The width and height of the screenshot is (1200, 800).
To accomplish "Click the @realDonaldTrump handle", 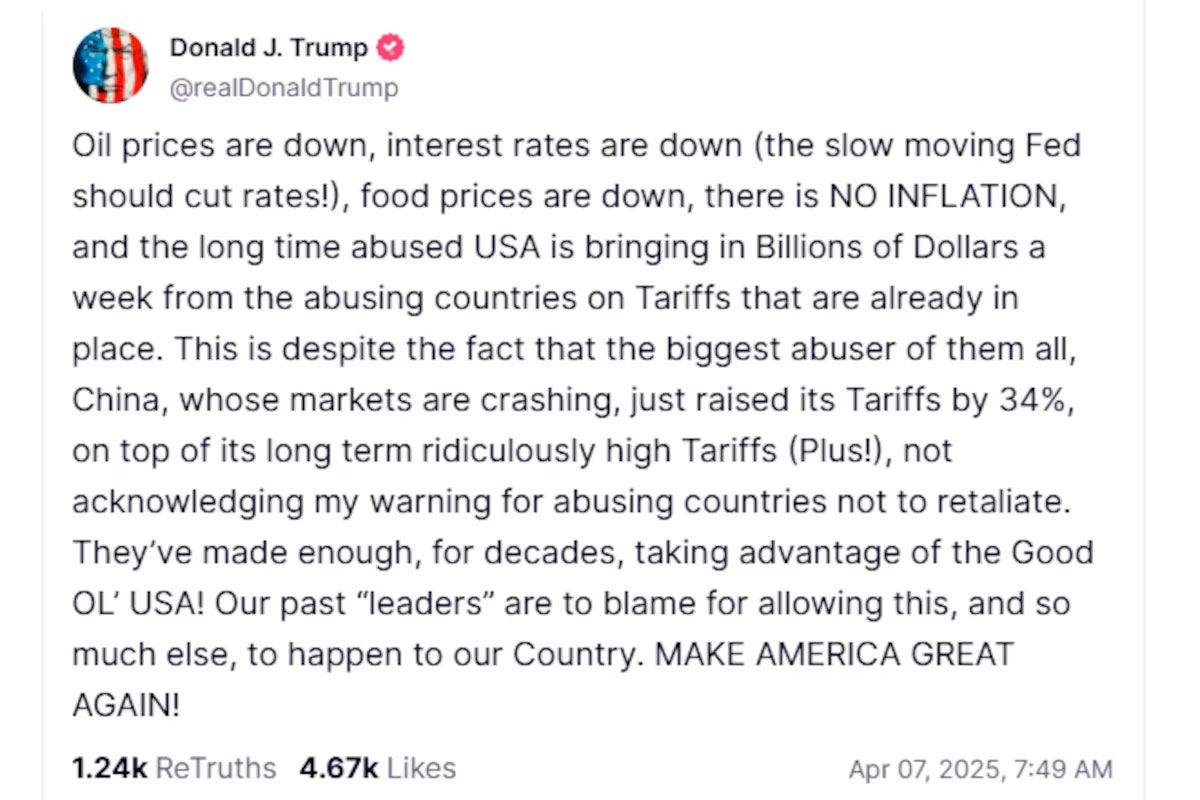I will [x=284, y=88].
